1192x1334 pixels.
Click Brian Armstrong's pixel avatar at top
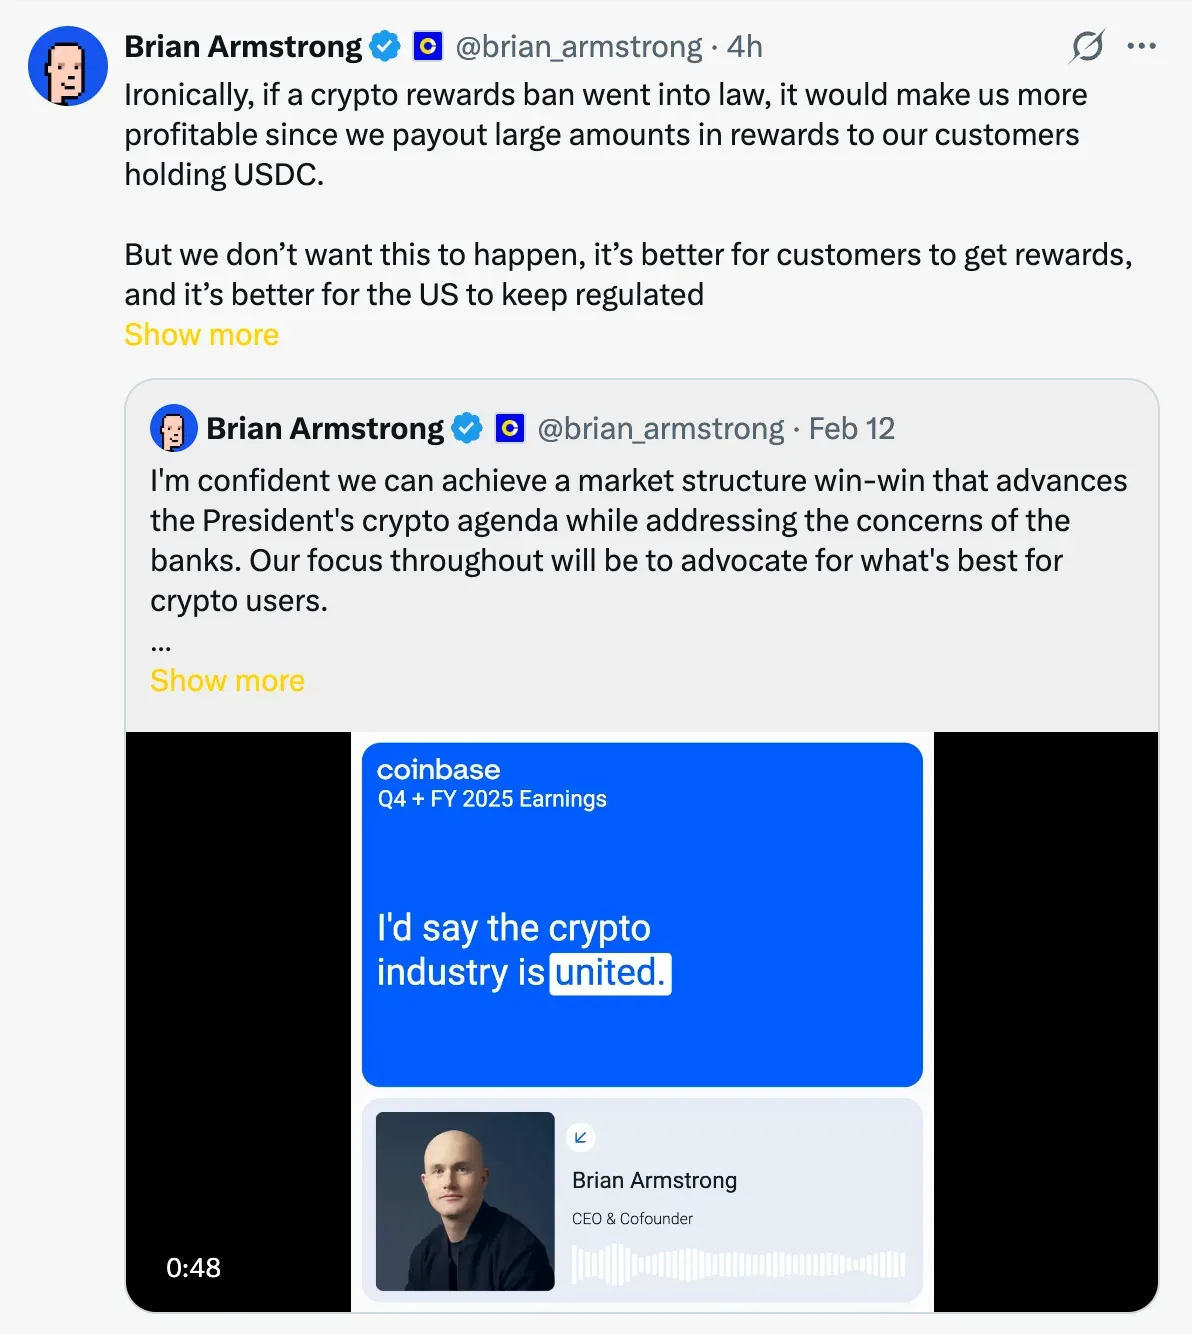point(68,67)
